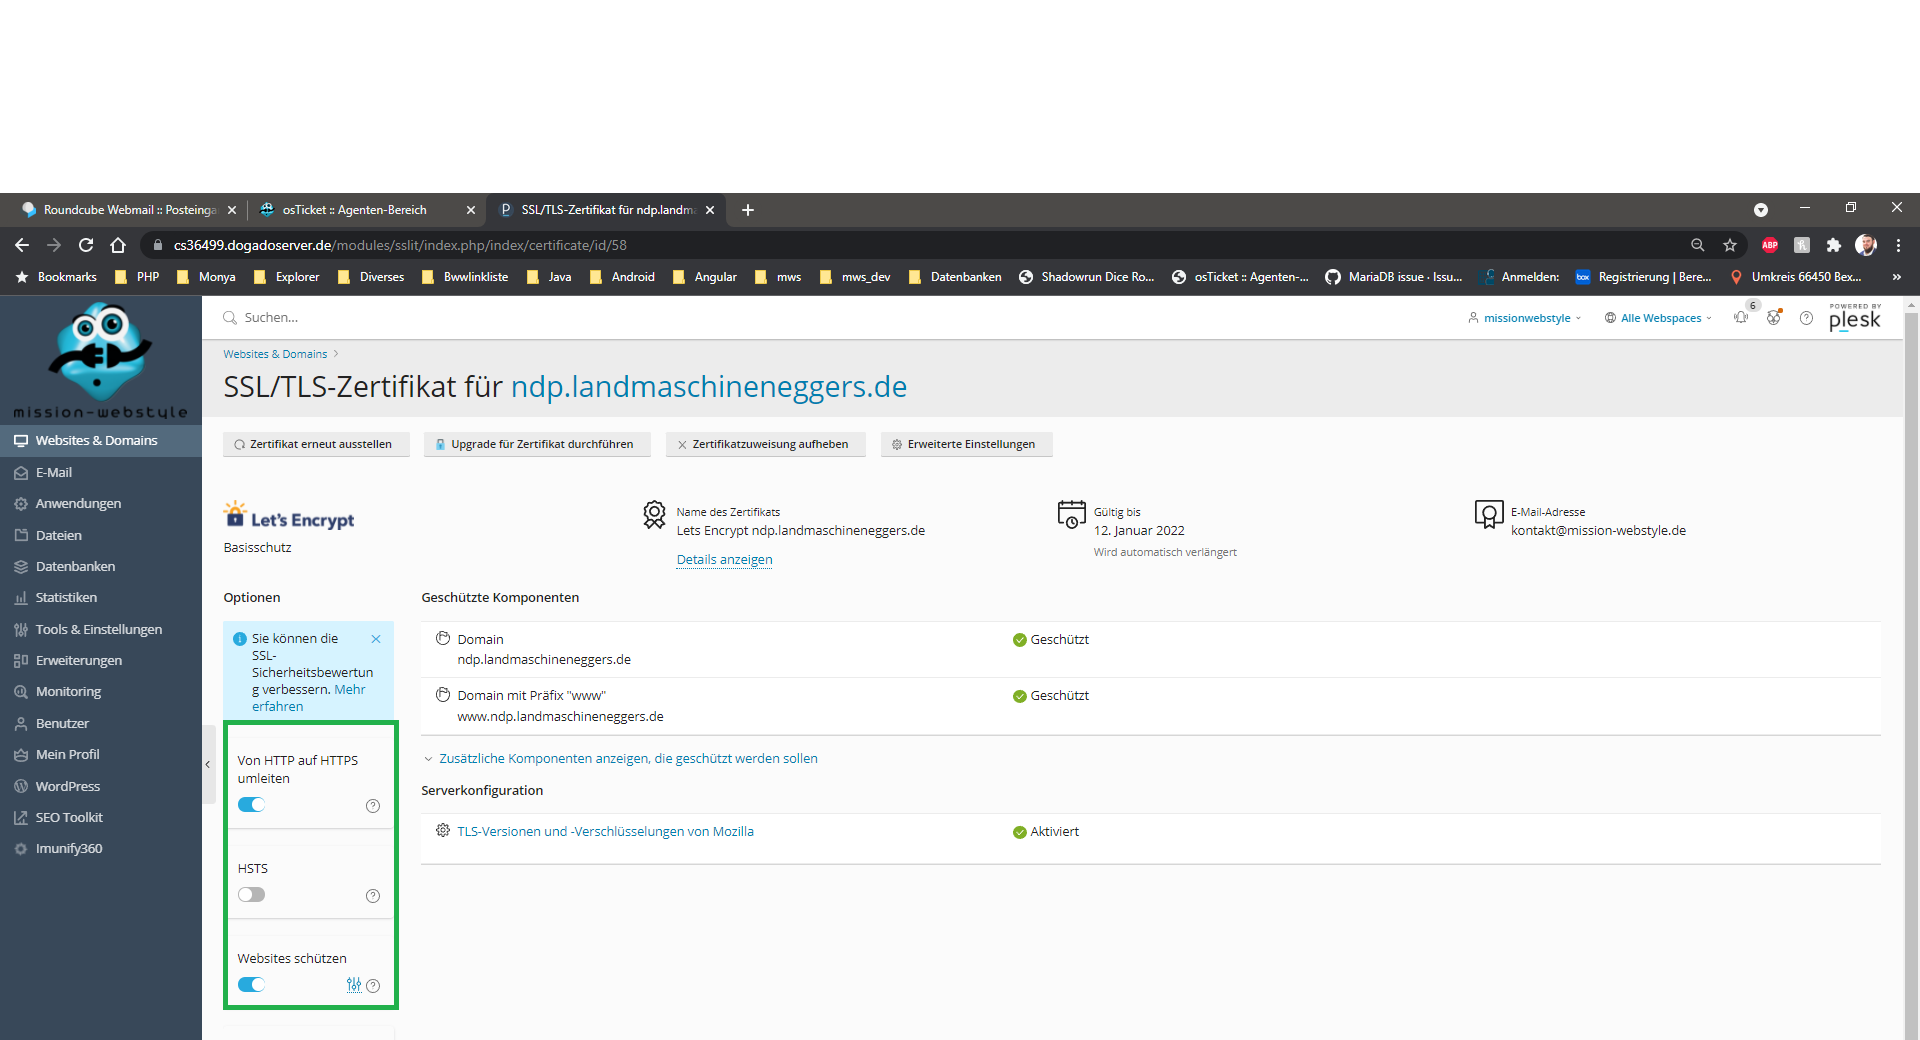Screen dimensions: 1920x1040
Task: Disable Von HTTP auf HTTPS umleiten toggle
Action: pyautogui.click(x=251, y=805)
